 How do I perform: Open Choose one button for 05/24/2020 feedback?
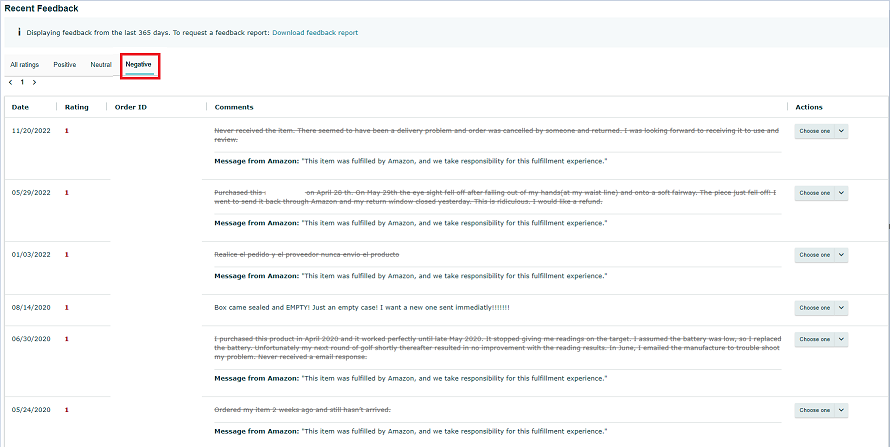815,410
